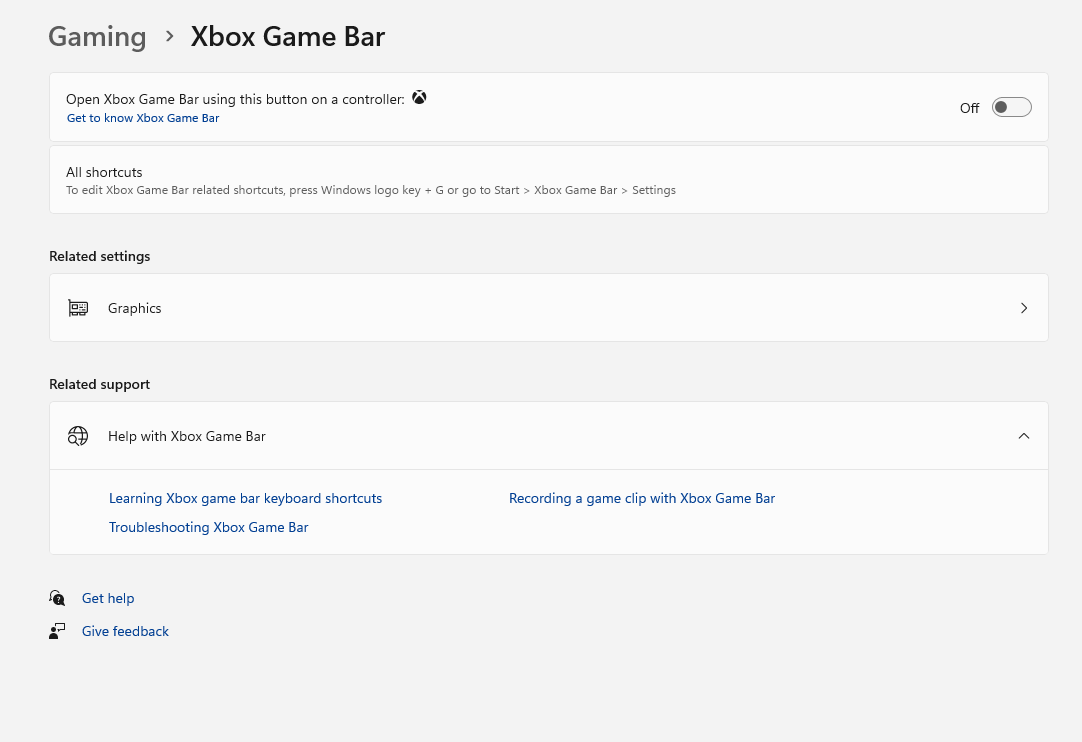Click the Xbox Game Bar page title
Image resolution: width=1082 pixels, height=742 pixels.
[288, 37]
